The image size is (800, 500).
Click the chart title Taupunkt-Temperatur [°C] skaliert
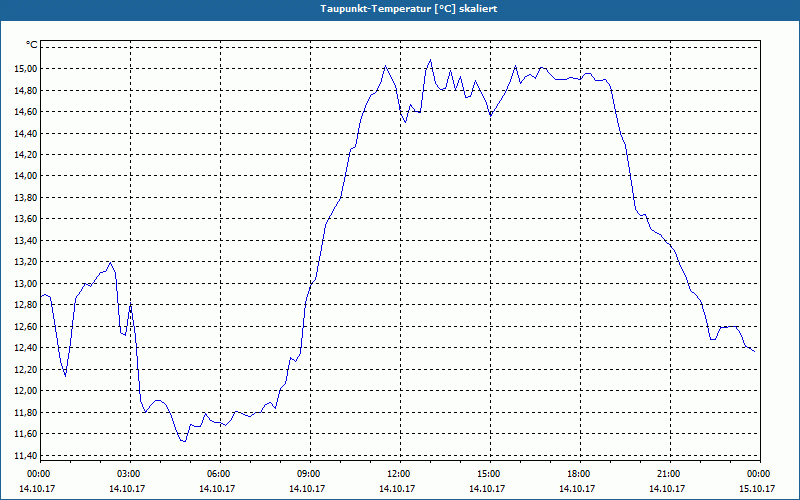[x=409, y=9]
